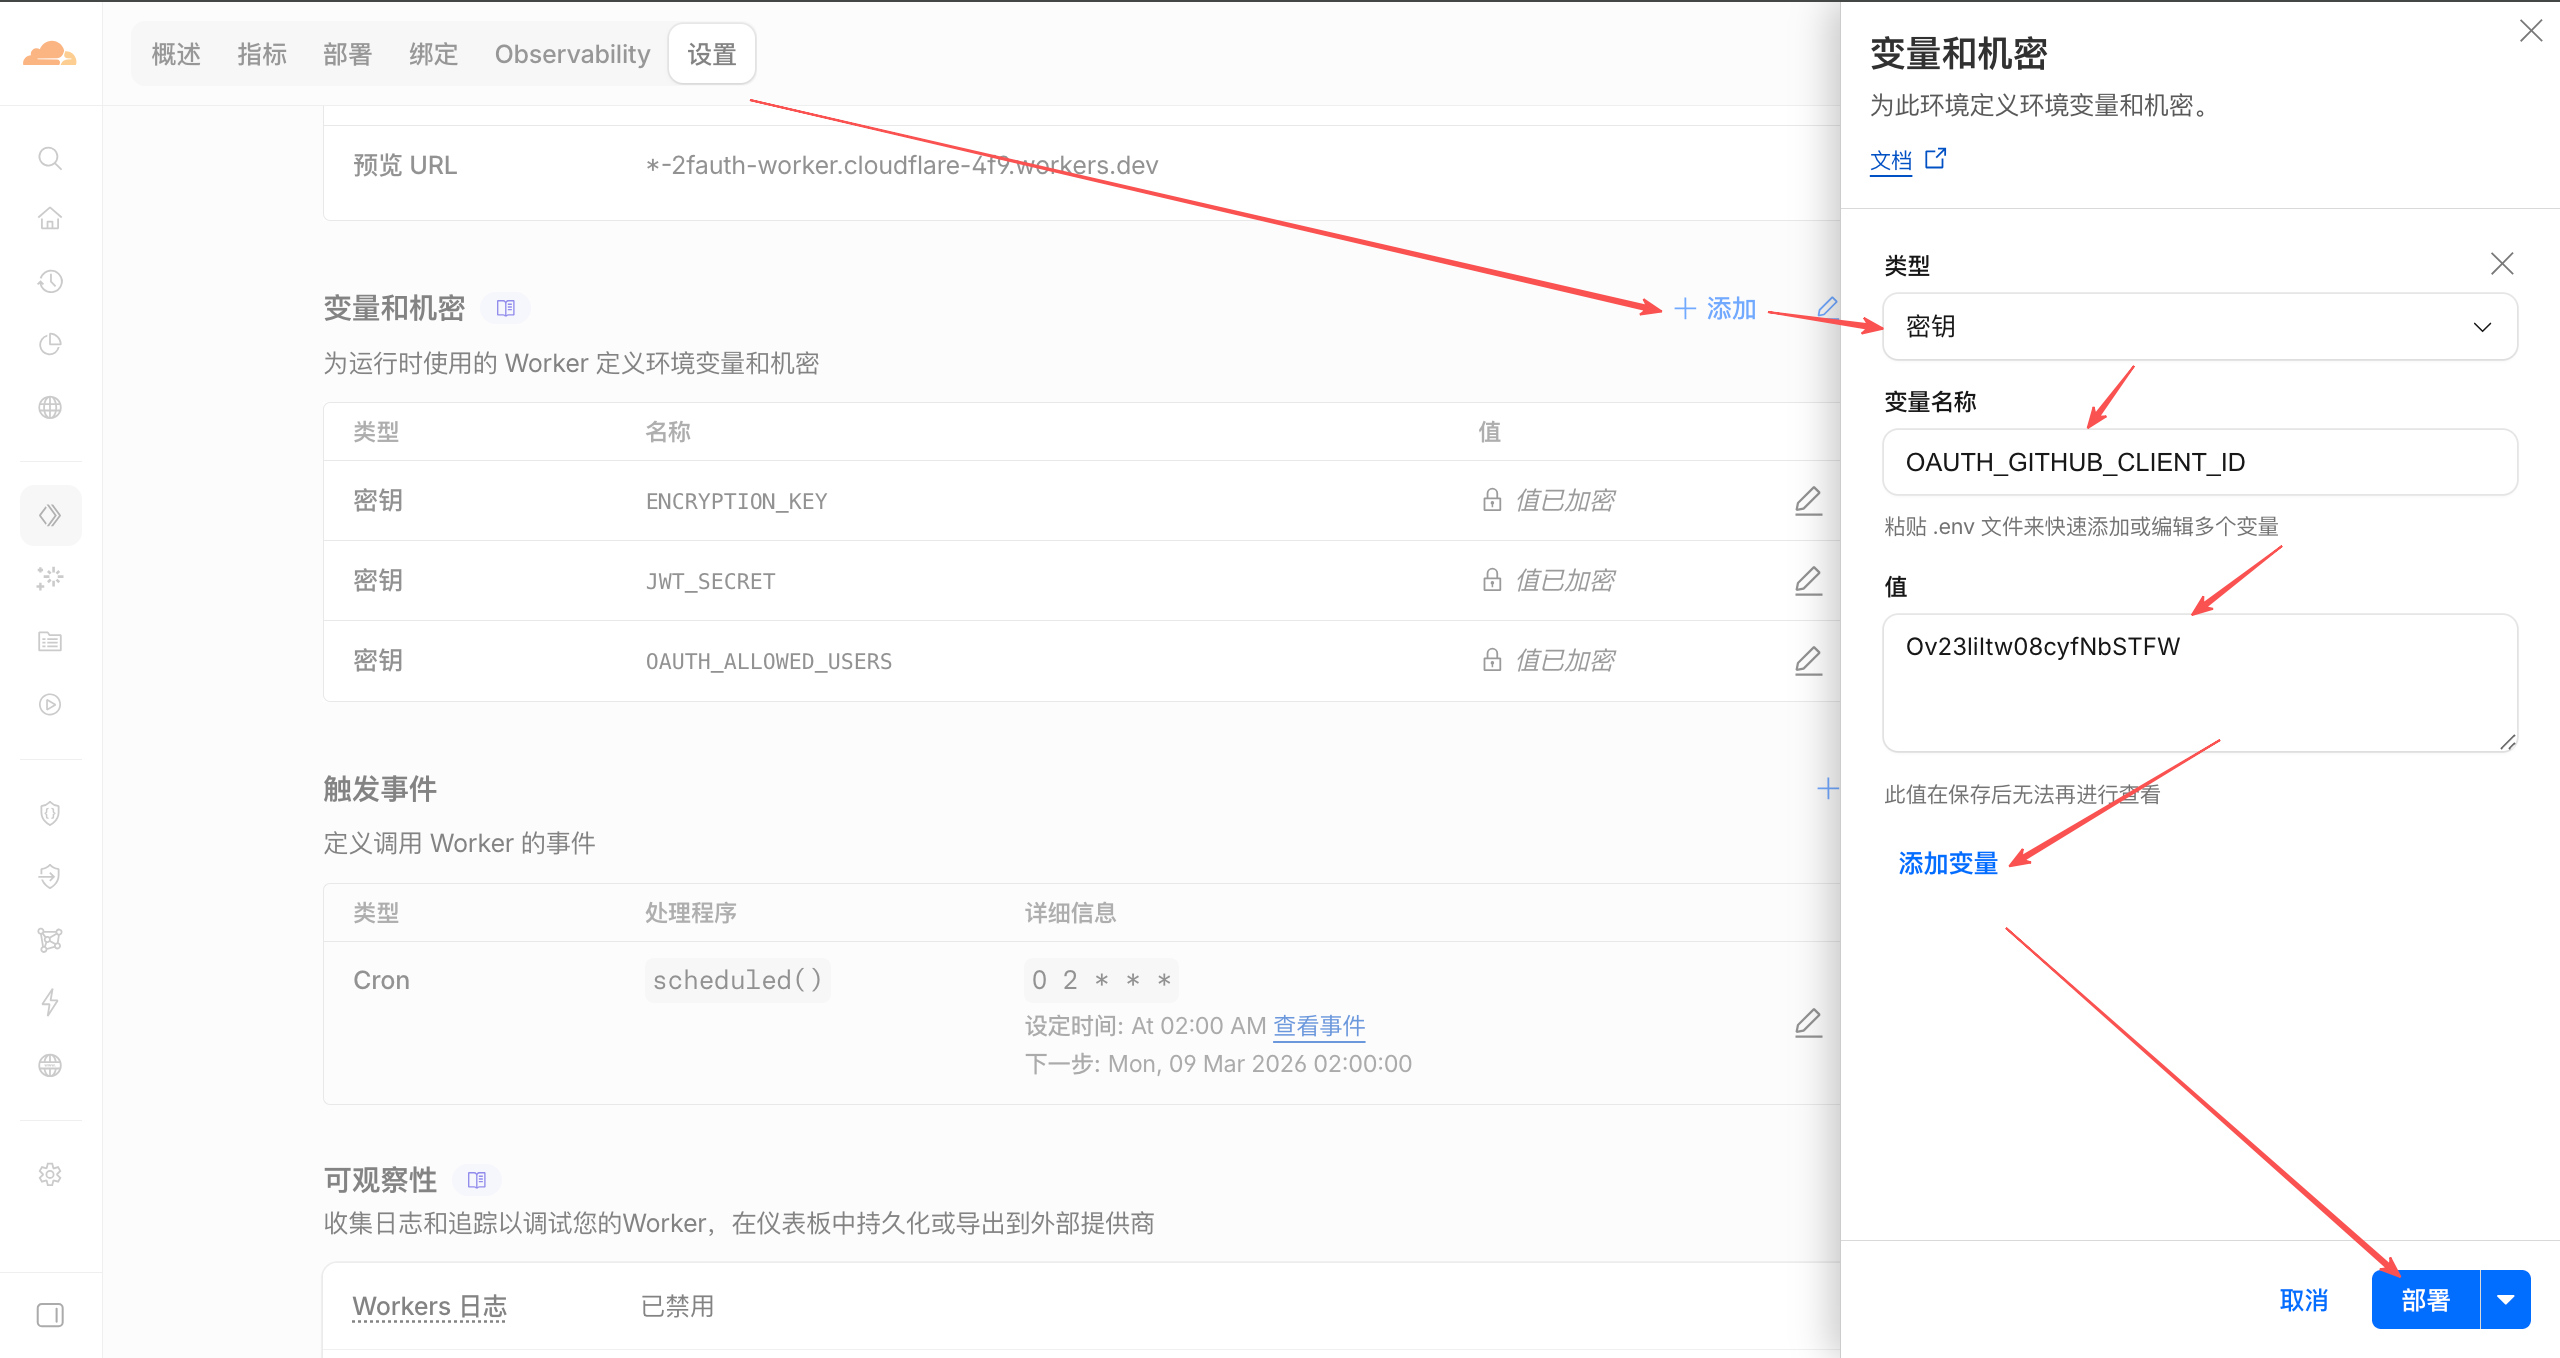Open the search icon in sidebar
The height and width of the screenshot is (1358, 2560).
click(x=50, y=158)
